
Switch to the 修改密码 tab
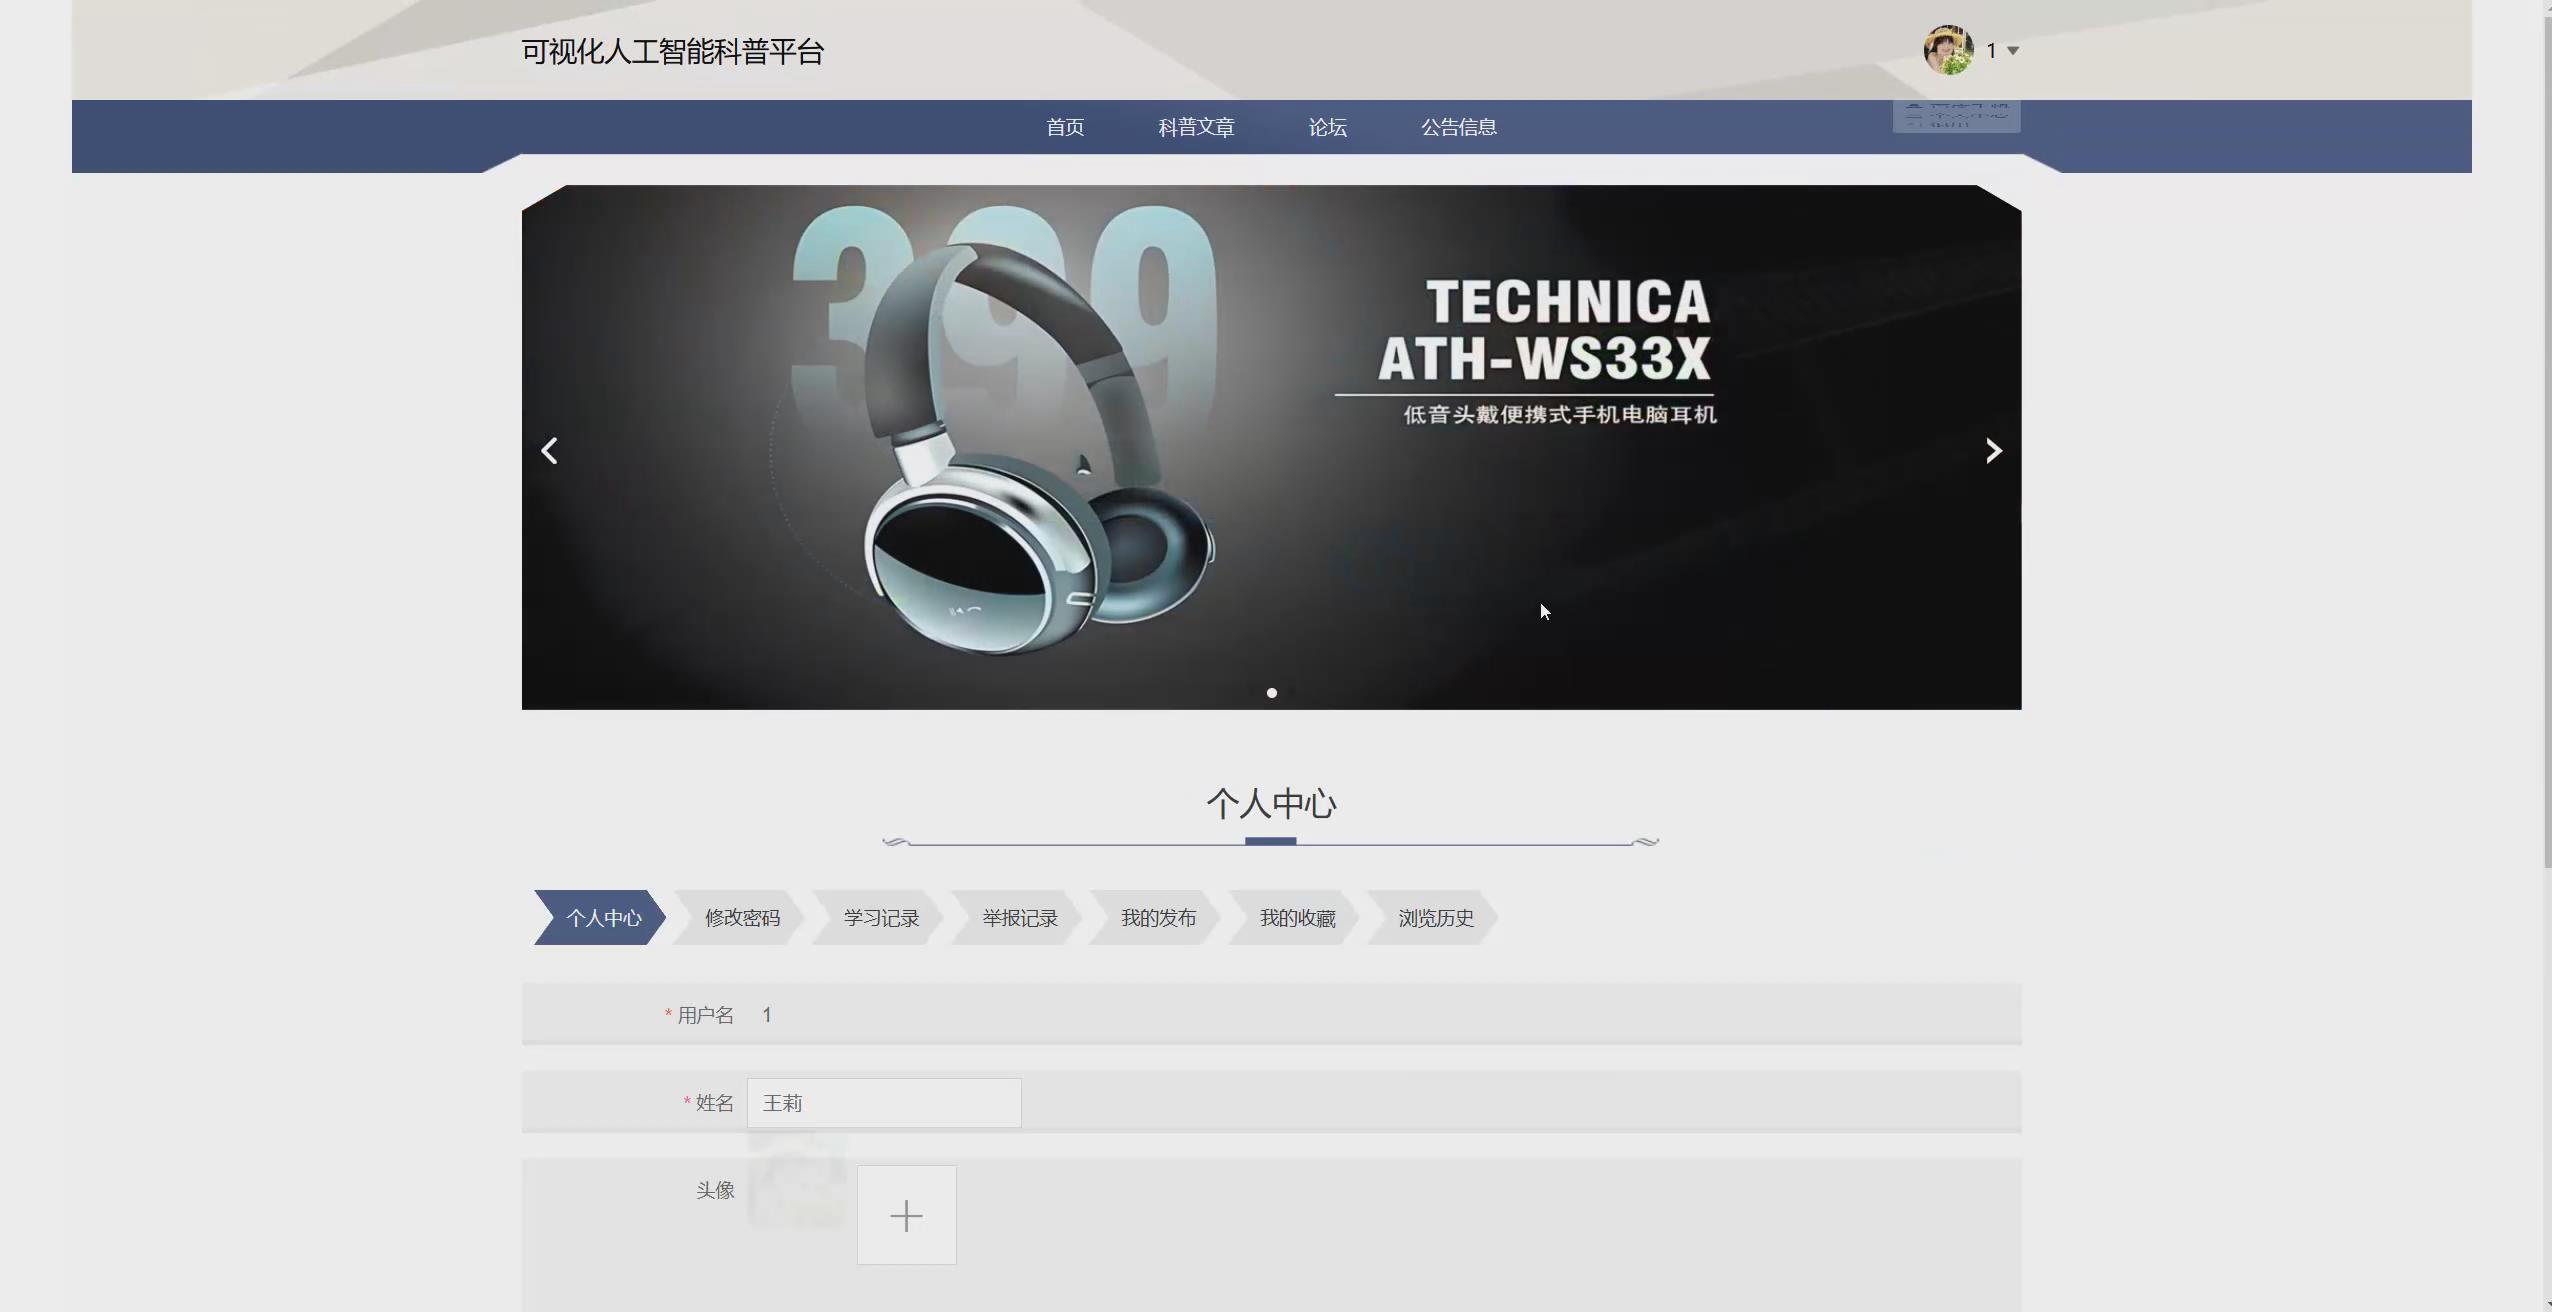click(x=742, y=918)
